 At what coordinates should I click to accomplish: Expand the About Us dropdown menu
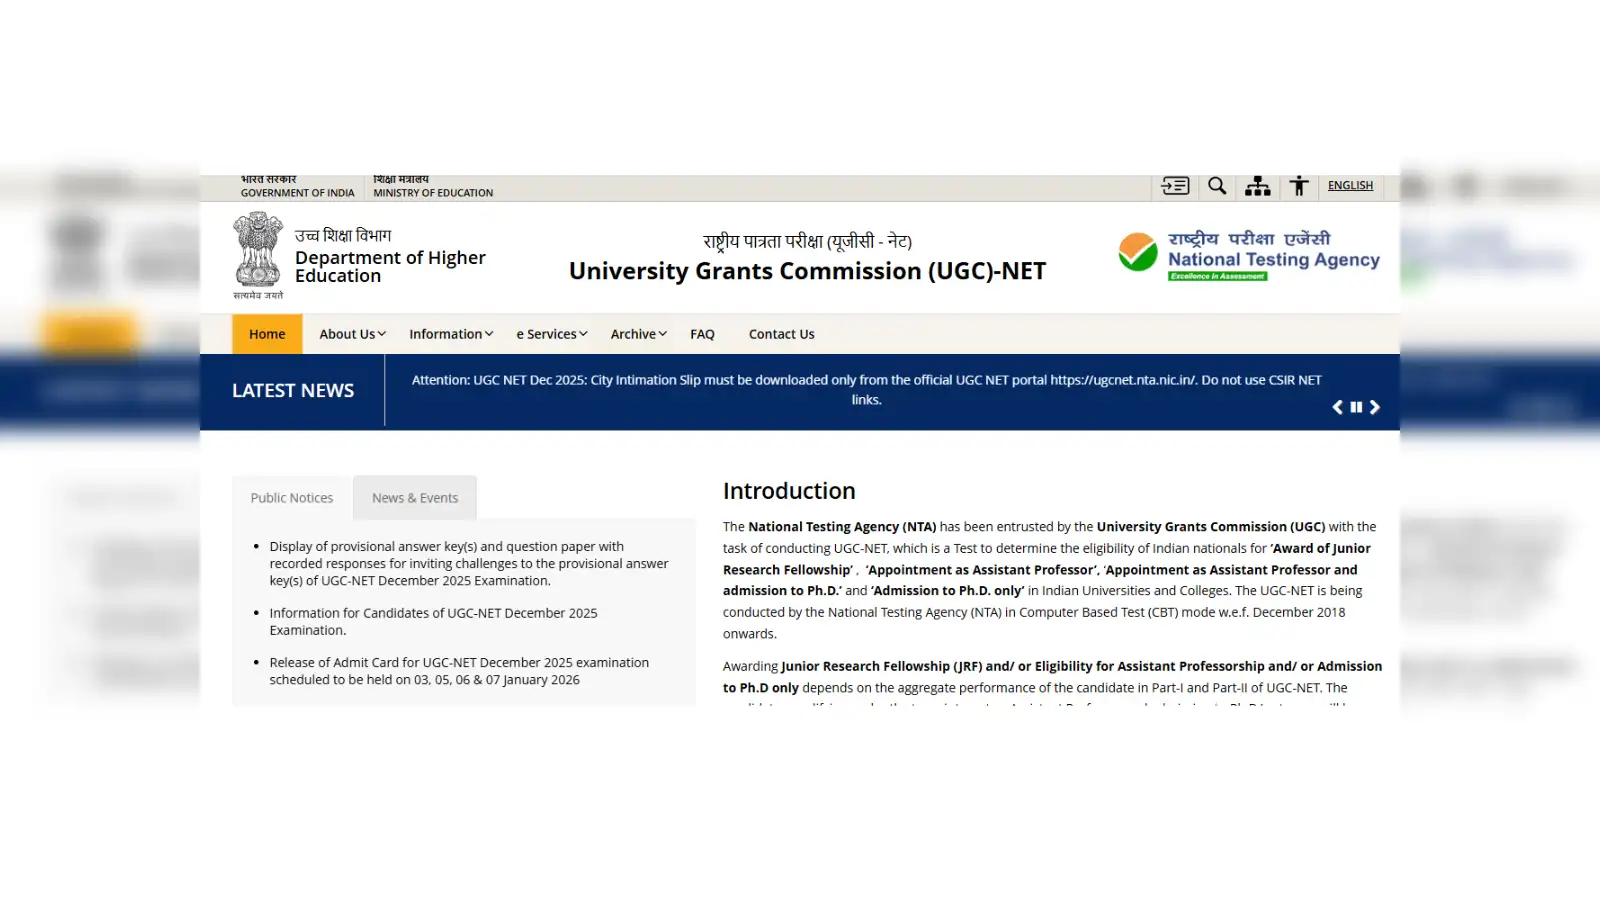pos(352,334)
